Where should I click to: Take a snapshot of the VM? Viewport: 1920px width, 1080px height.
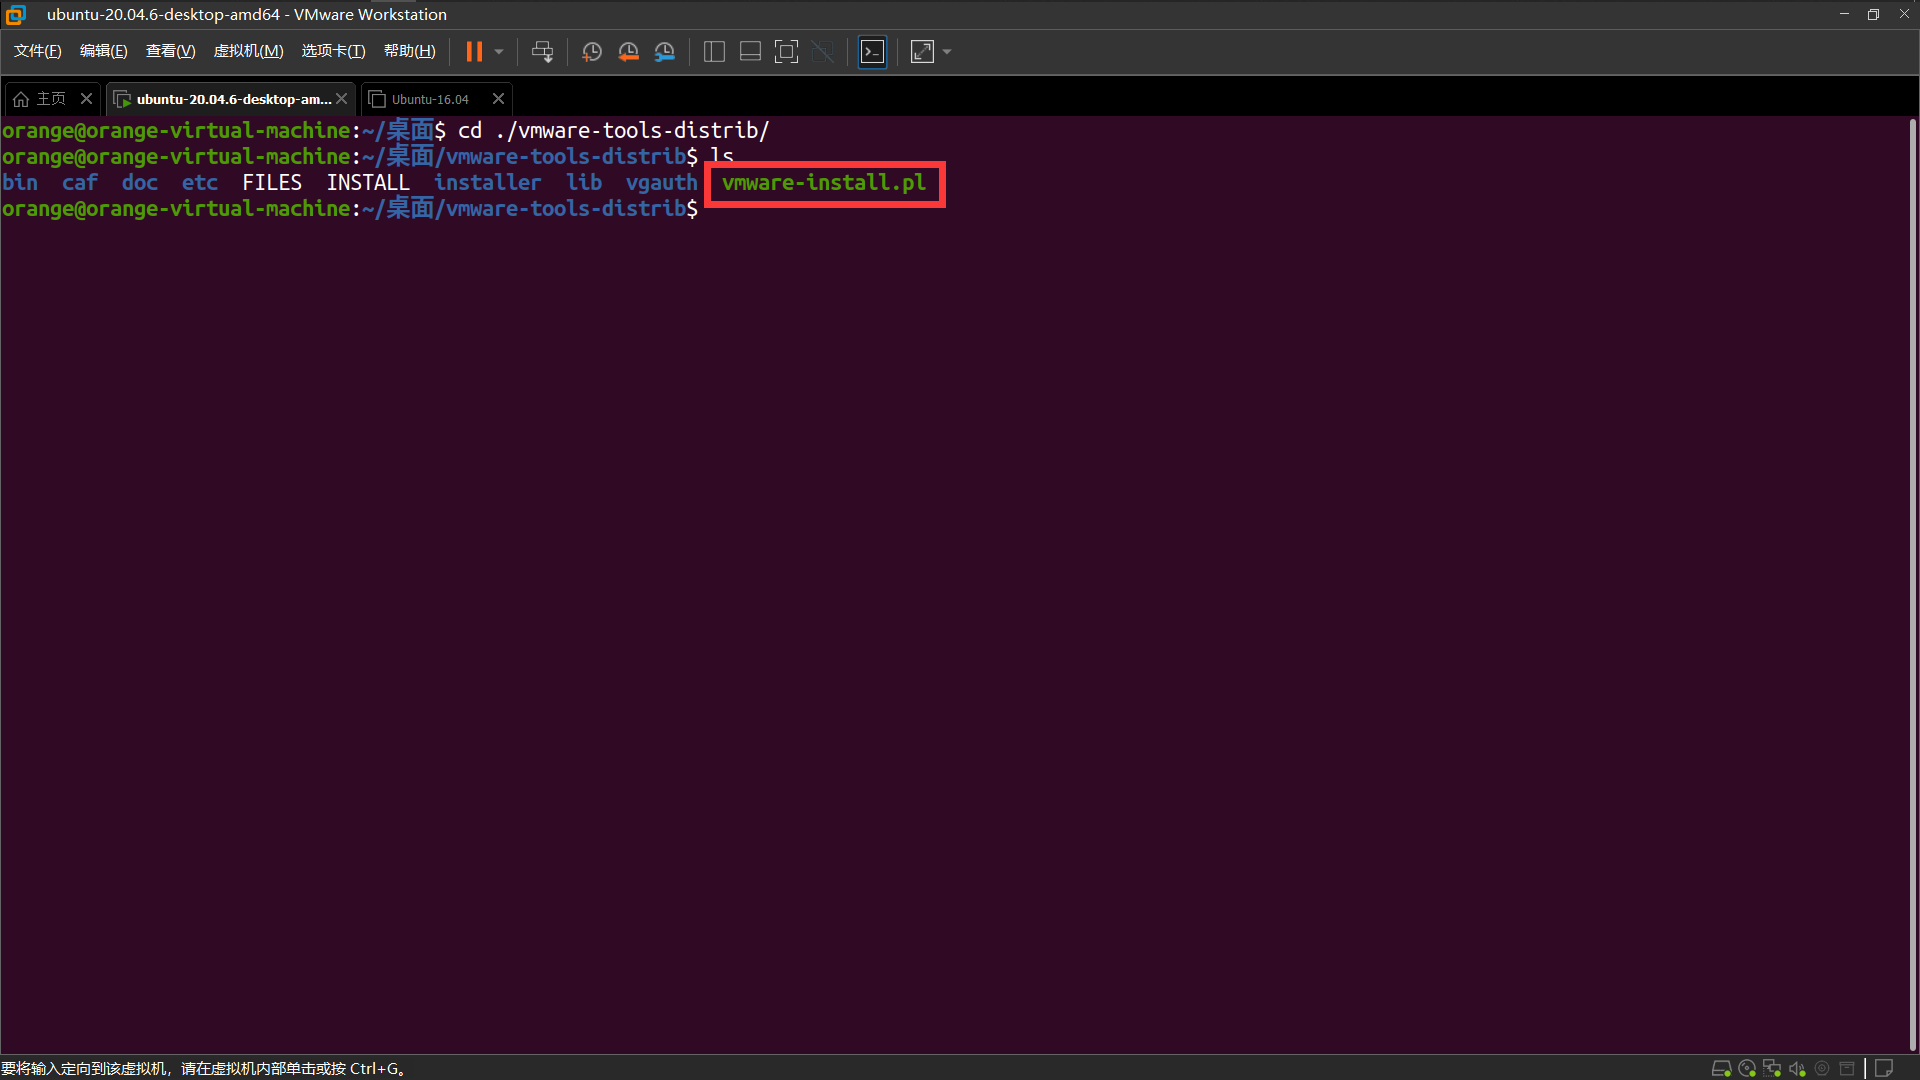click(x=592, y=52)
